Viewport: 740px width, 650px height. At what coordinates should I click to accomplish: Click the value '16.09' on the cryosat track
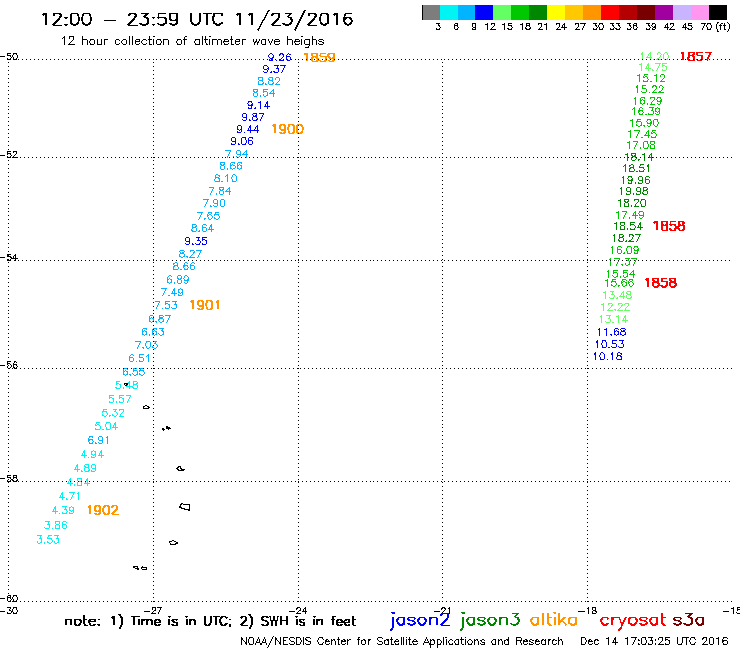coord(624,250)
